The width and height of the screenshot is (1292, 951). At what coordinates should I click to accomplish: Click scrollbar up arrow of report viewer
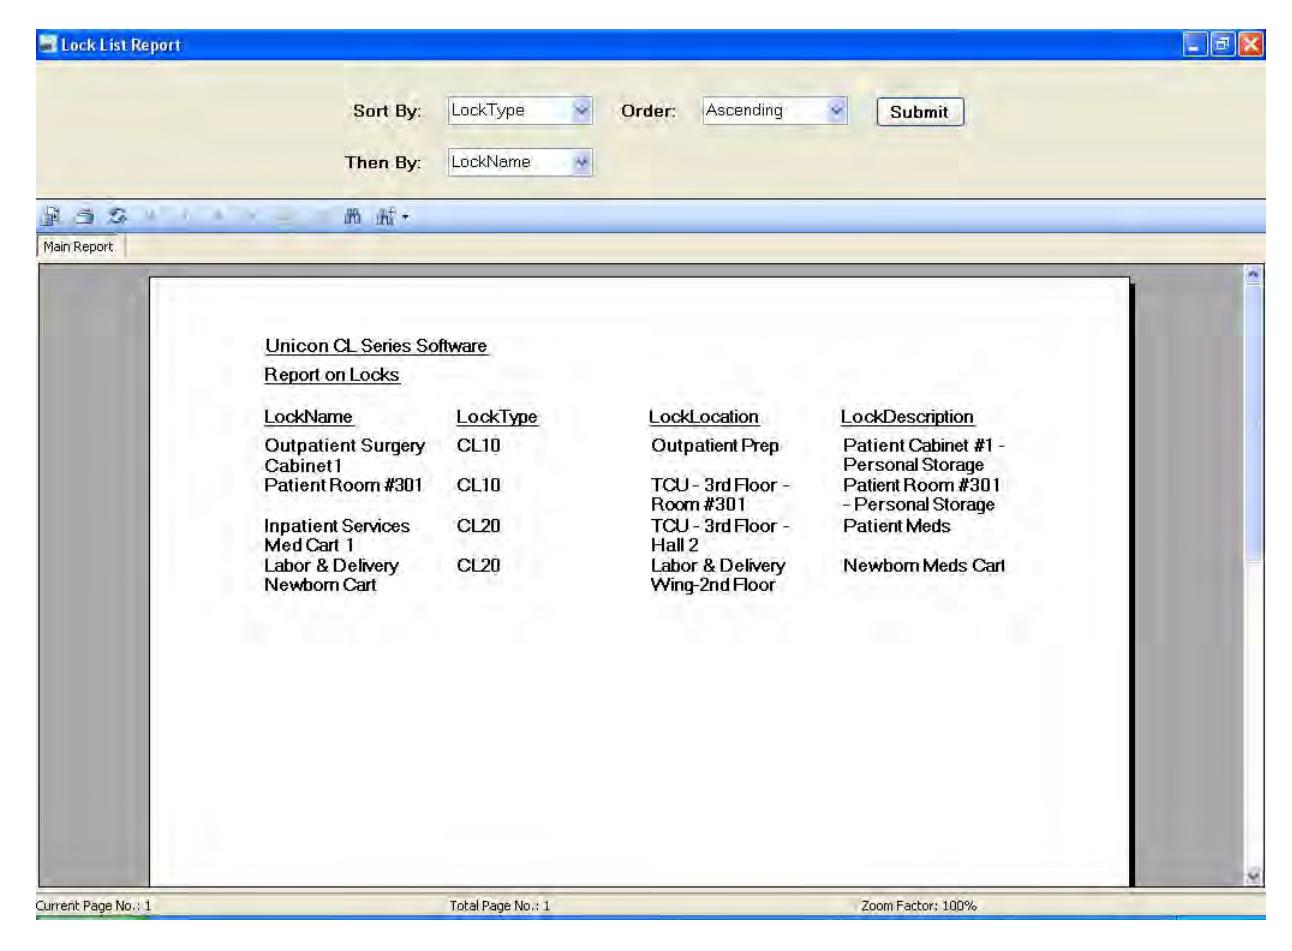(x=1254, y=273)
